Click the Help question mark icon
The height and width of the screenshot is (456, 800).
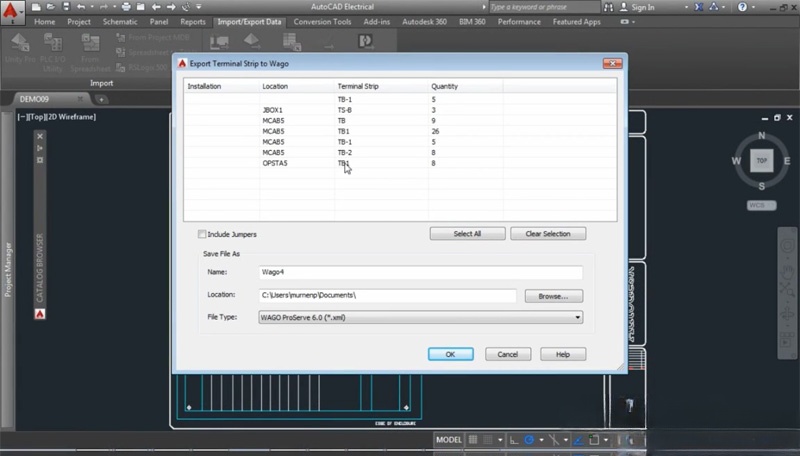coord(742,7)
